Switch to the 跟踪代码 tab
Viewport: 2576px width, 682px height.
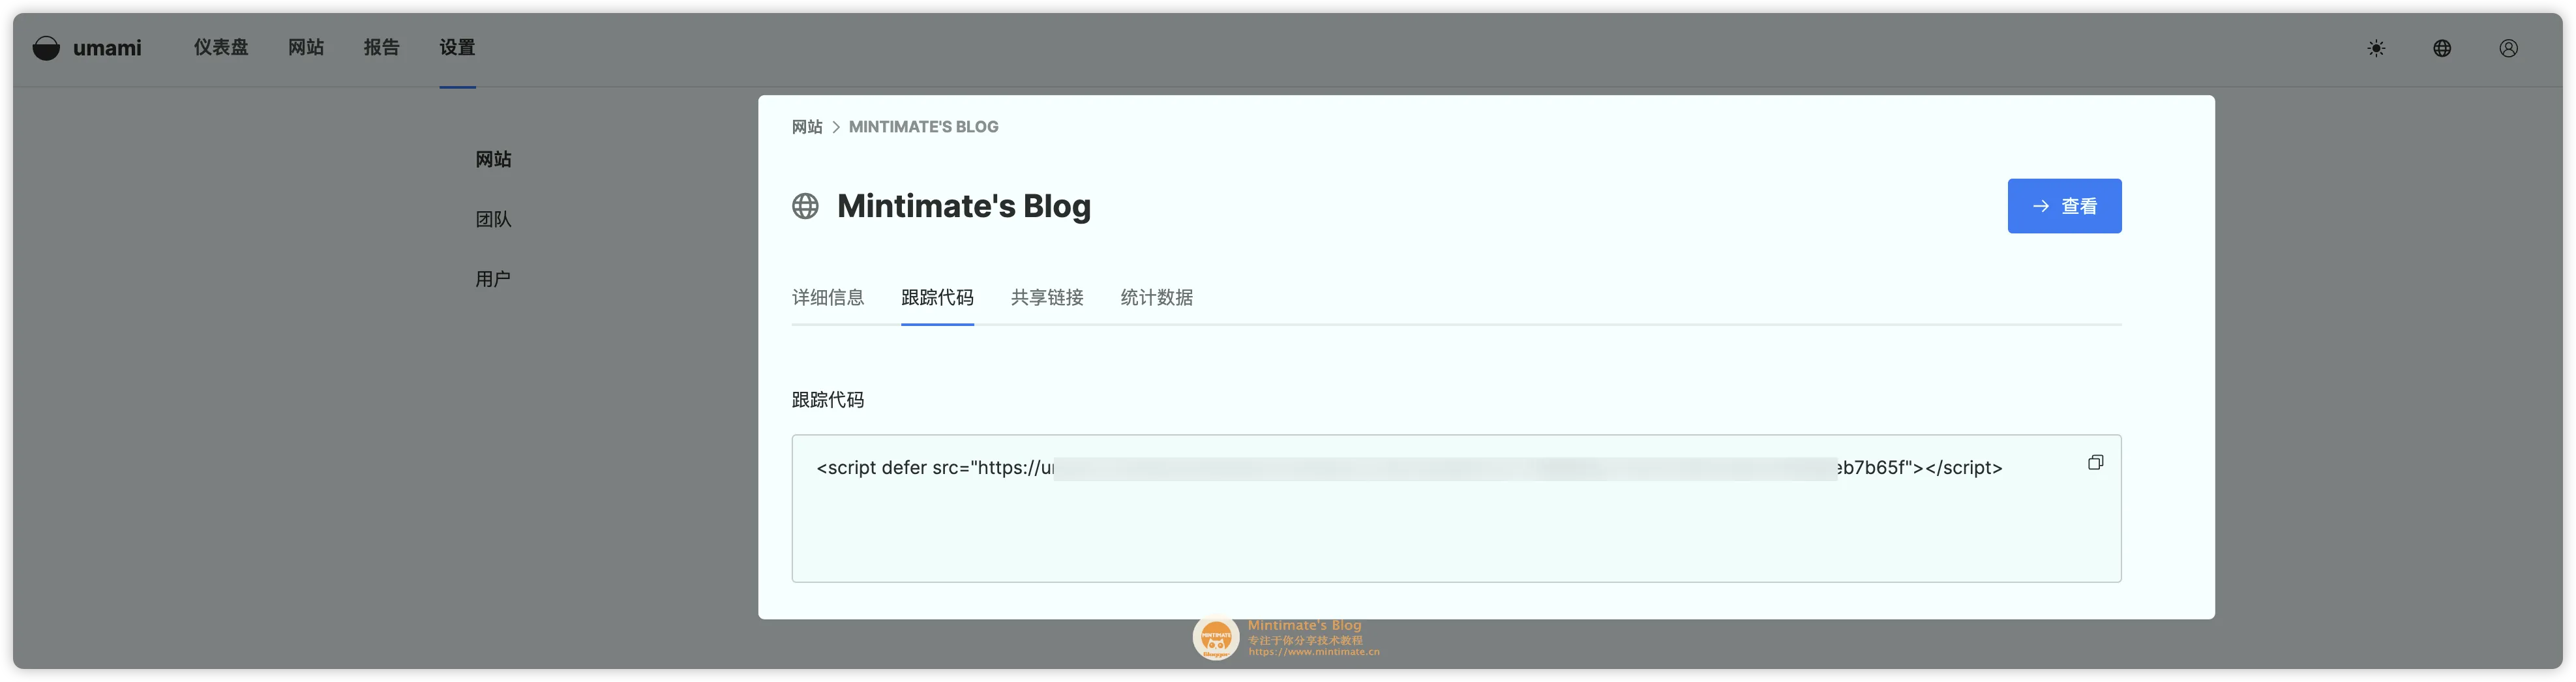[937, 297]
